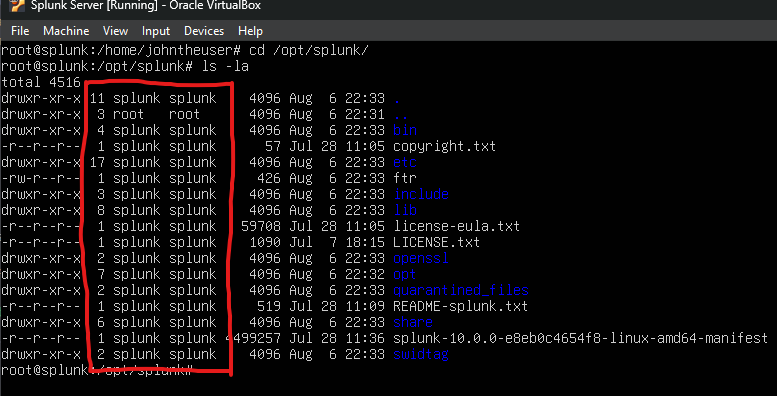Image resolution: width=777 pixels, height=396 pixels.
Task: Click the 'quarantined_files' directory name
Action: [461, 290]
